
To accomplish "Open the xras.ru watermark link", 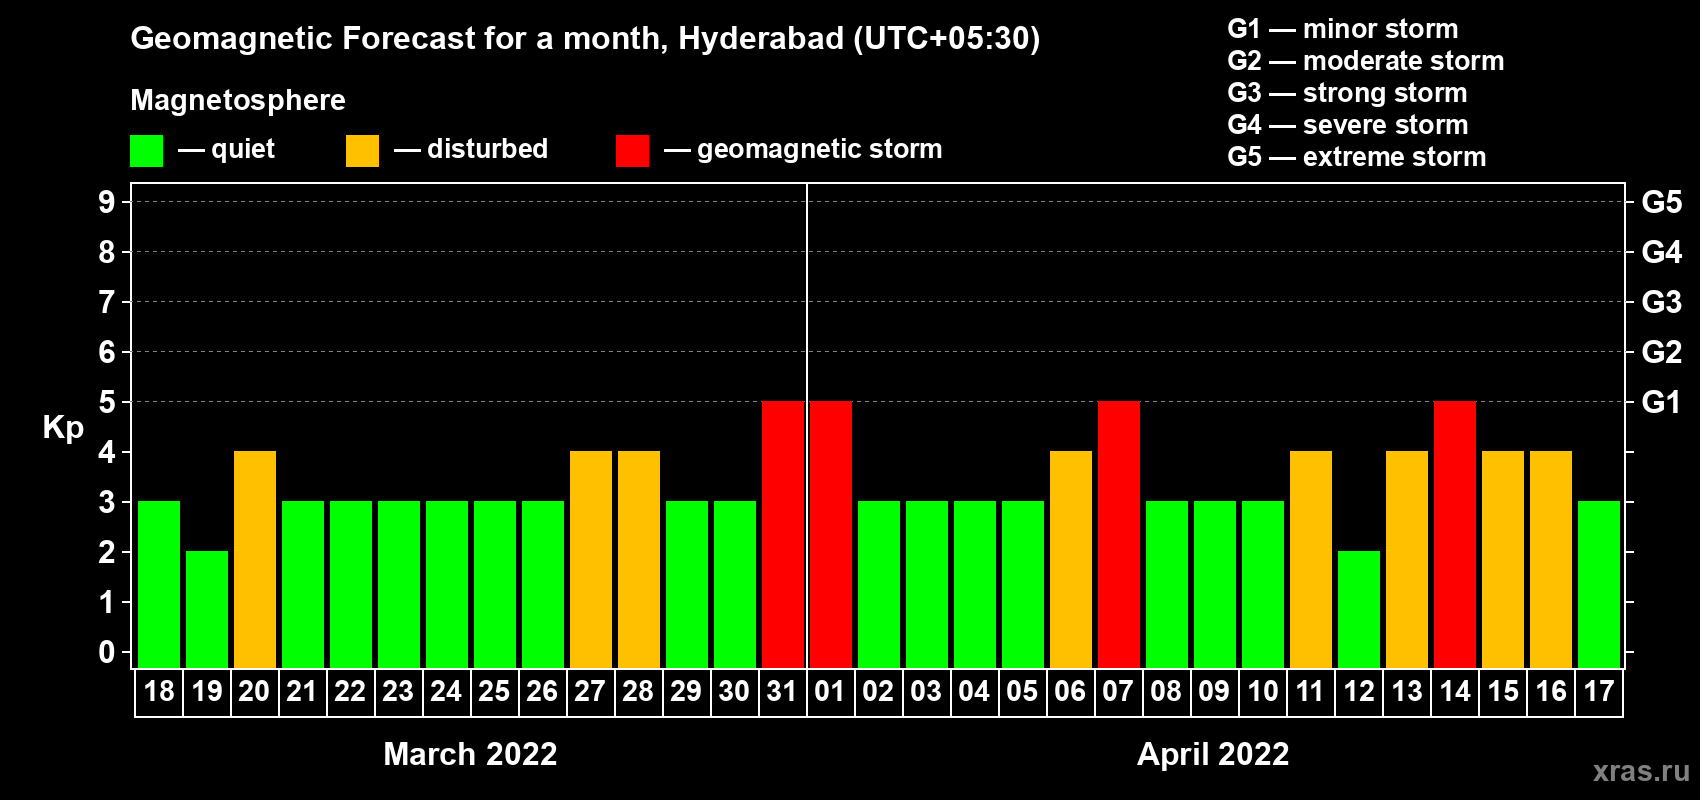I will click(x=1641, y=771).
